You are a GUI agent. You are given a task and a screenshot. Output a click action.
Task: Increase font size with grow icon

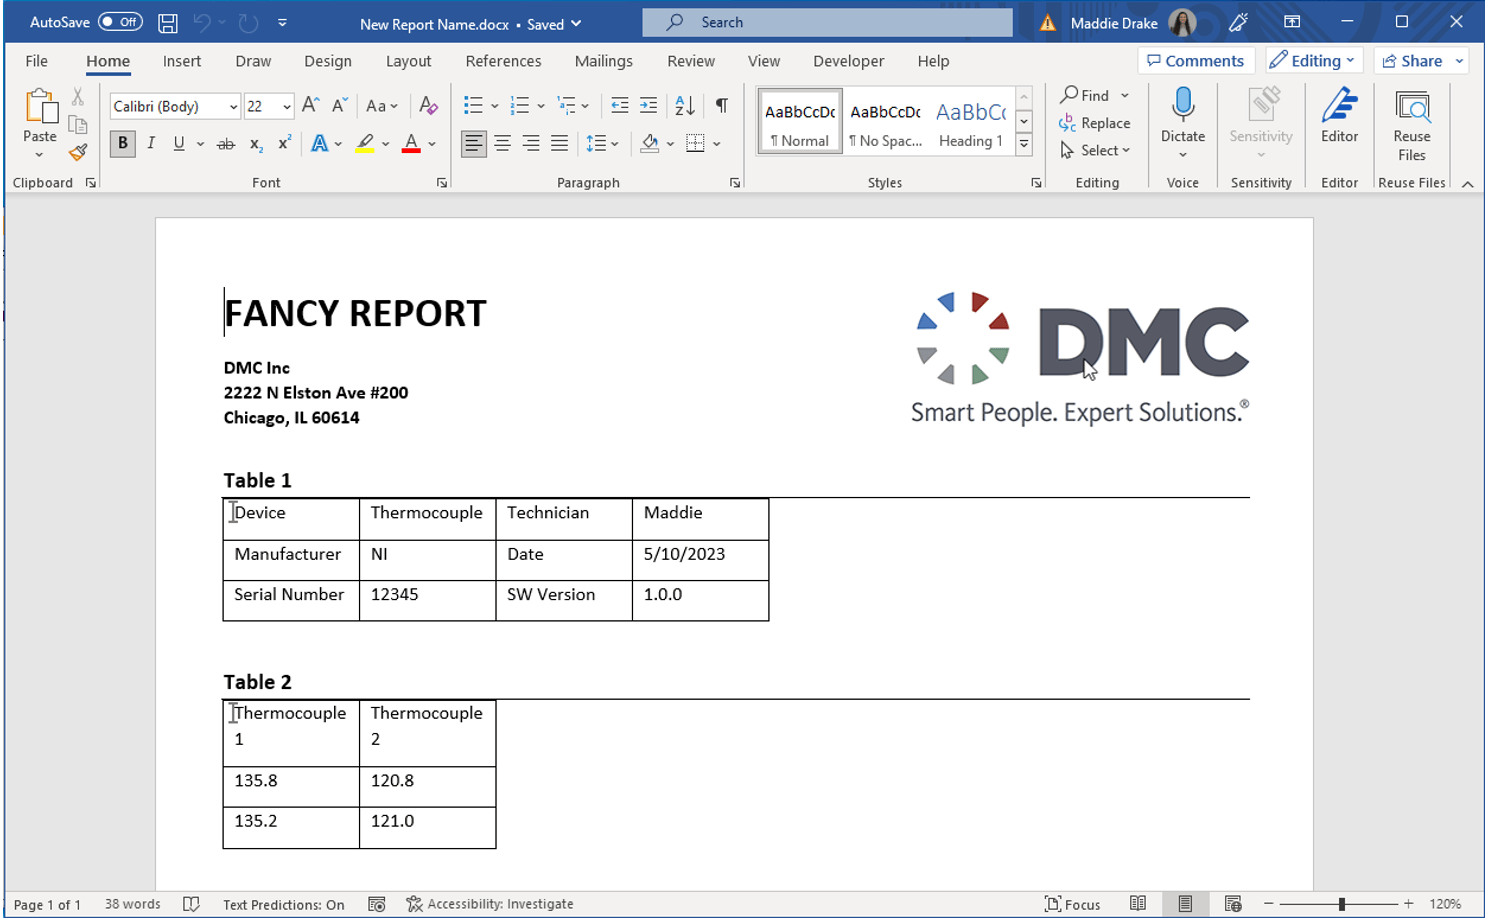[x=311, y=105]
